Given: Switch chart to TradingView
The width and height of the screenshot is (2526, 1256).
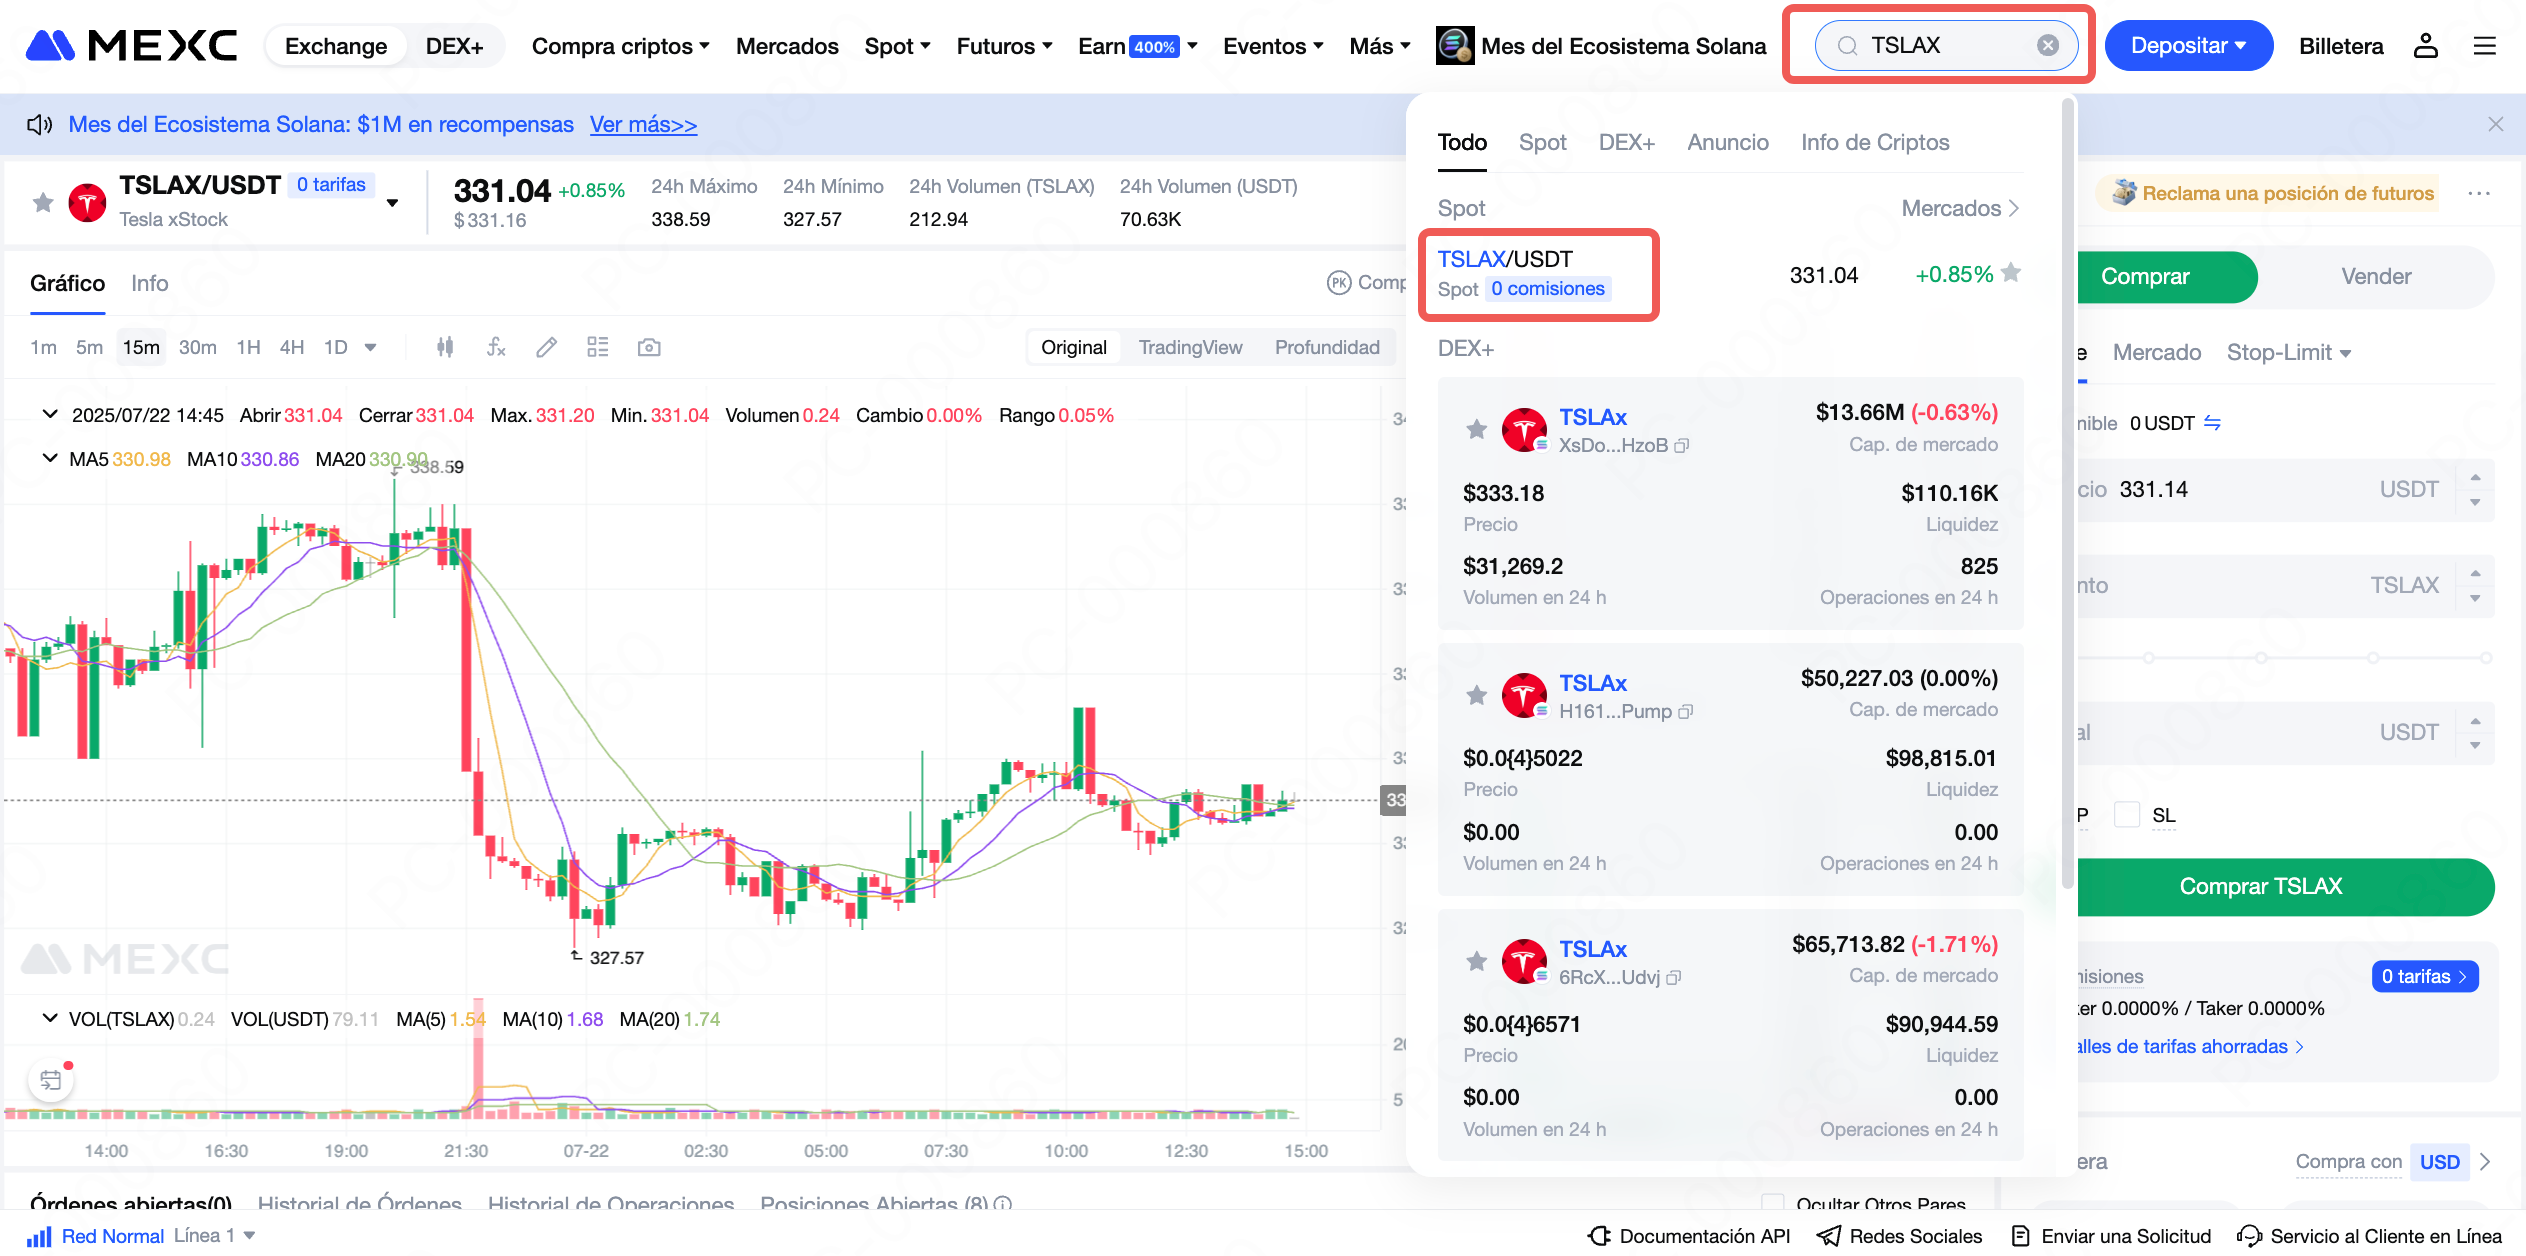Looking at the screenshot, I should tap(1190, 347).
